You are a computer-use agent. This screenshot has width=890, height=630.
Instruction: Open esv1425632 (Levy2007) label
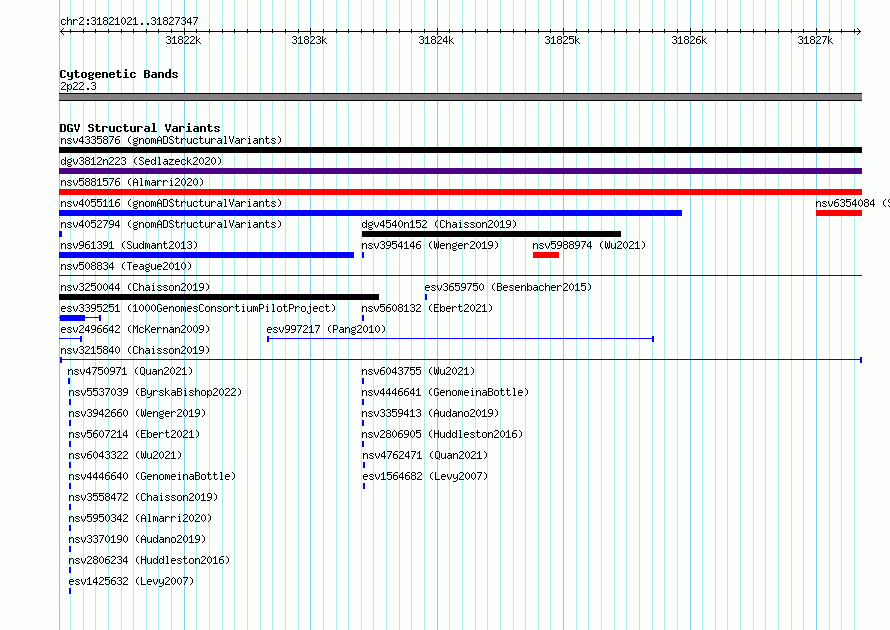131,581
